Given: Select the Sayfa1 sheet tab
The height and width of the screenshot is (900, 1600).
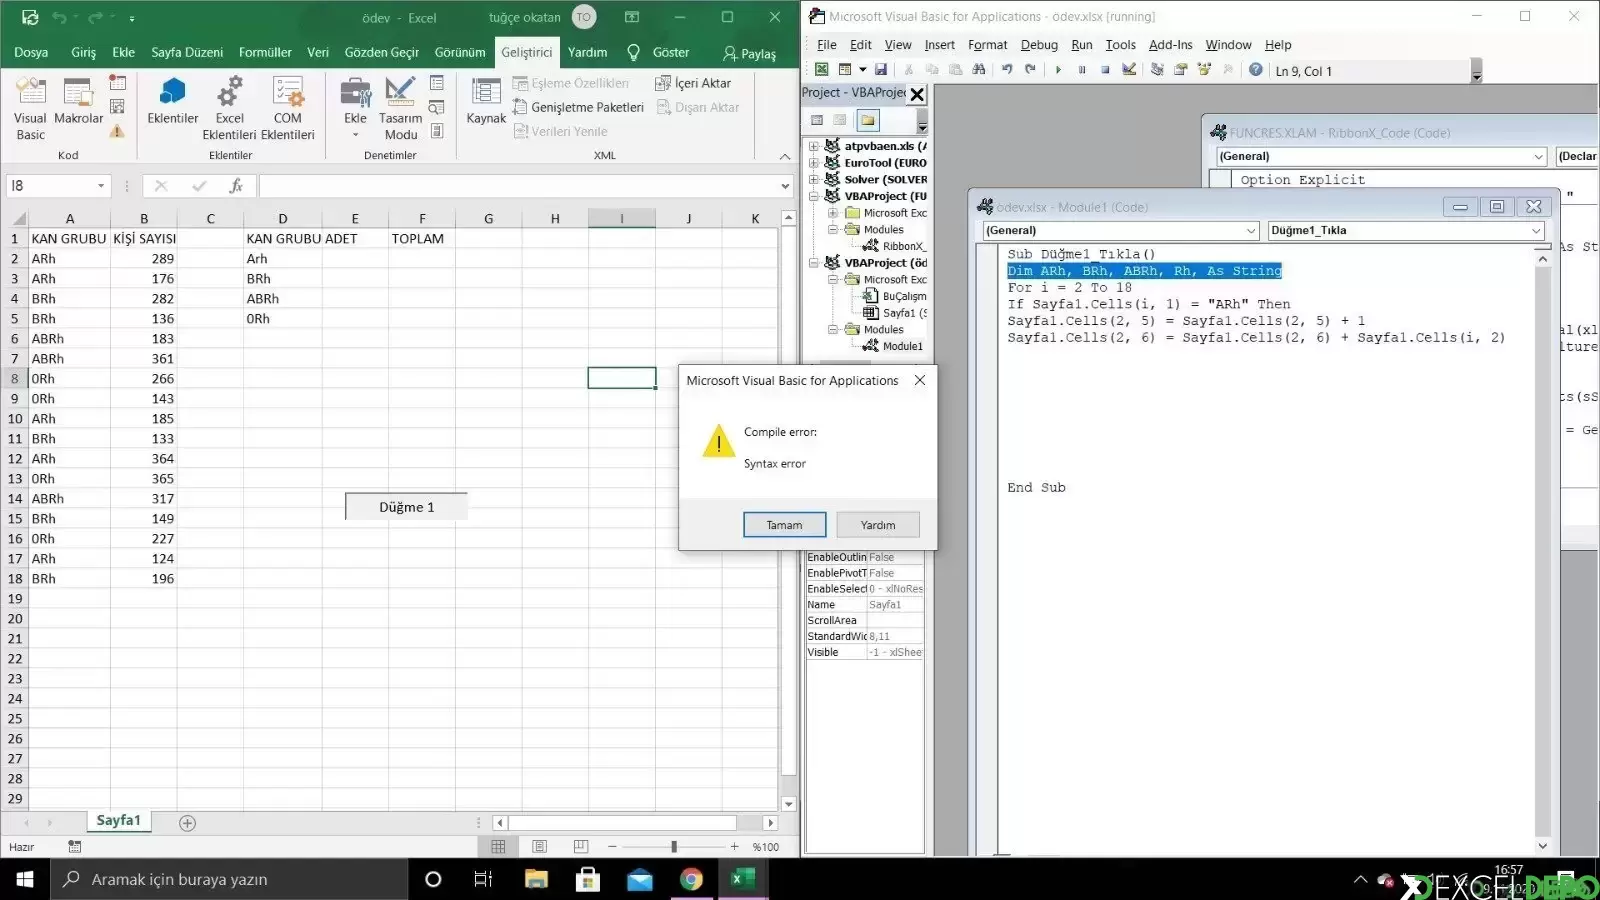Looking at the screenshot, I should coord(118,821).
